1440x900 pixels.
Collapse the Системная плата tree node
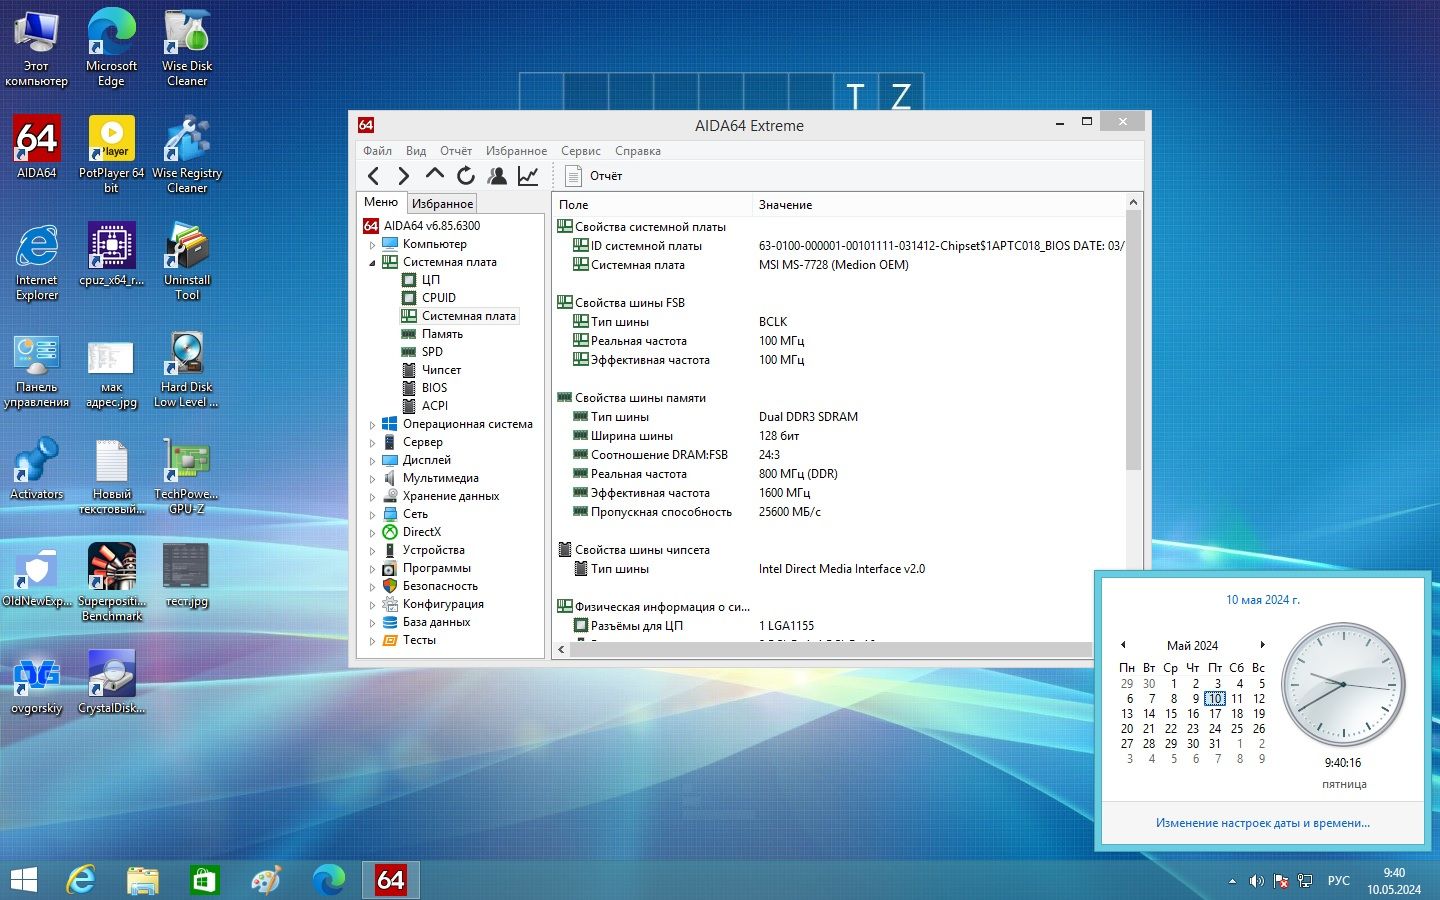pos(372,262)
